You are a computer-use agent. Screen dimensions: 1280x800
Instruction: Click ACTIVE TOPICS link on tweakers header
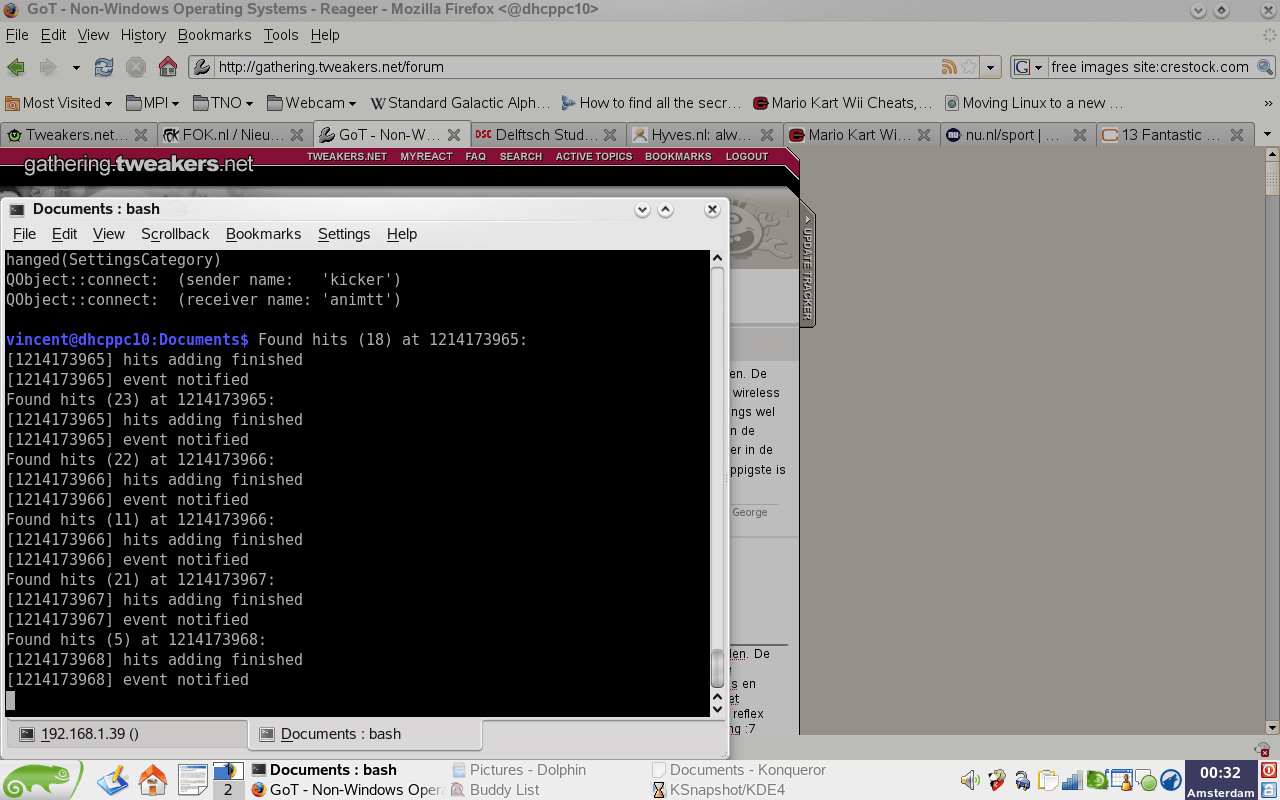pos(594,157)
